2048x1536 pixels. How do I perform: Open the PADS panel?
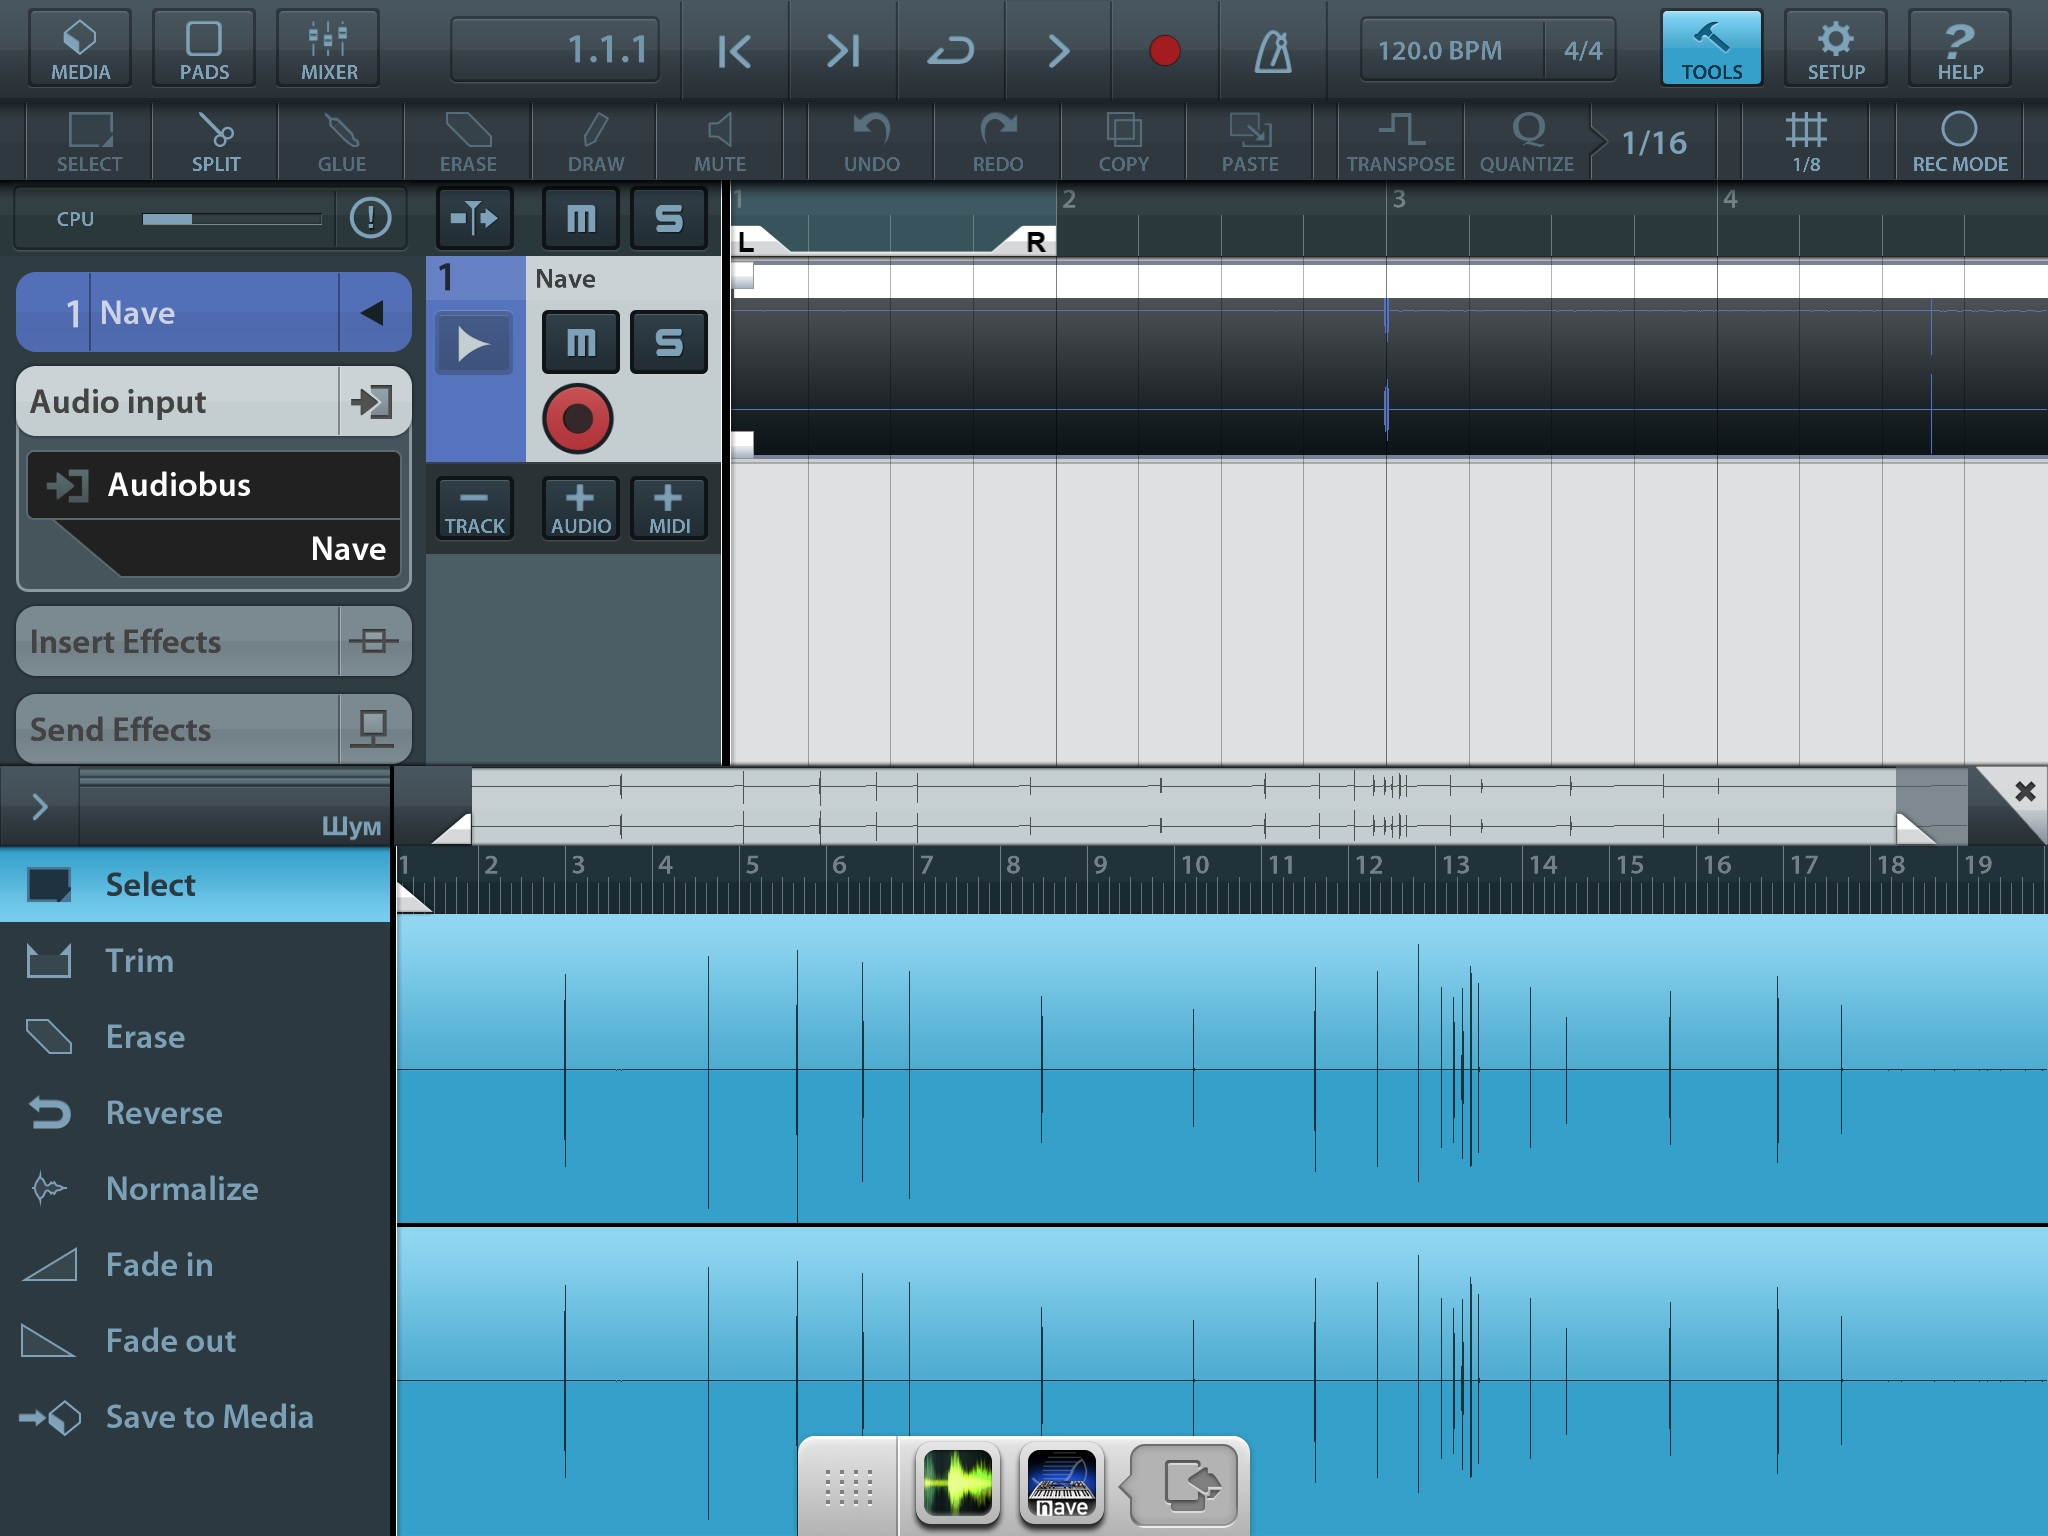tap(204, 48)
